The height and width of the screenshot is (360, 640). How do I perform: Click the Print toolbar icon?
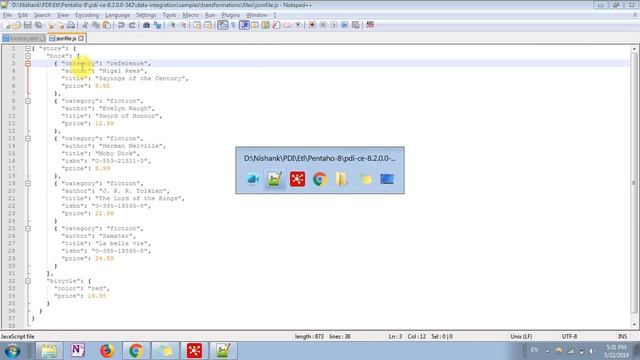pyautogui.click(x=71, y=25)
